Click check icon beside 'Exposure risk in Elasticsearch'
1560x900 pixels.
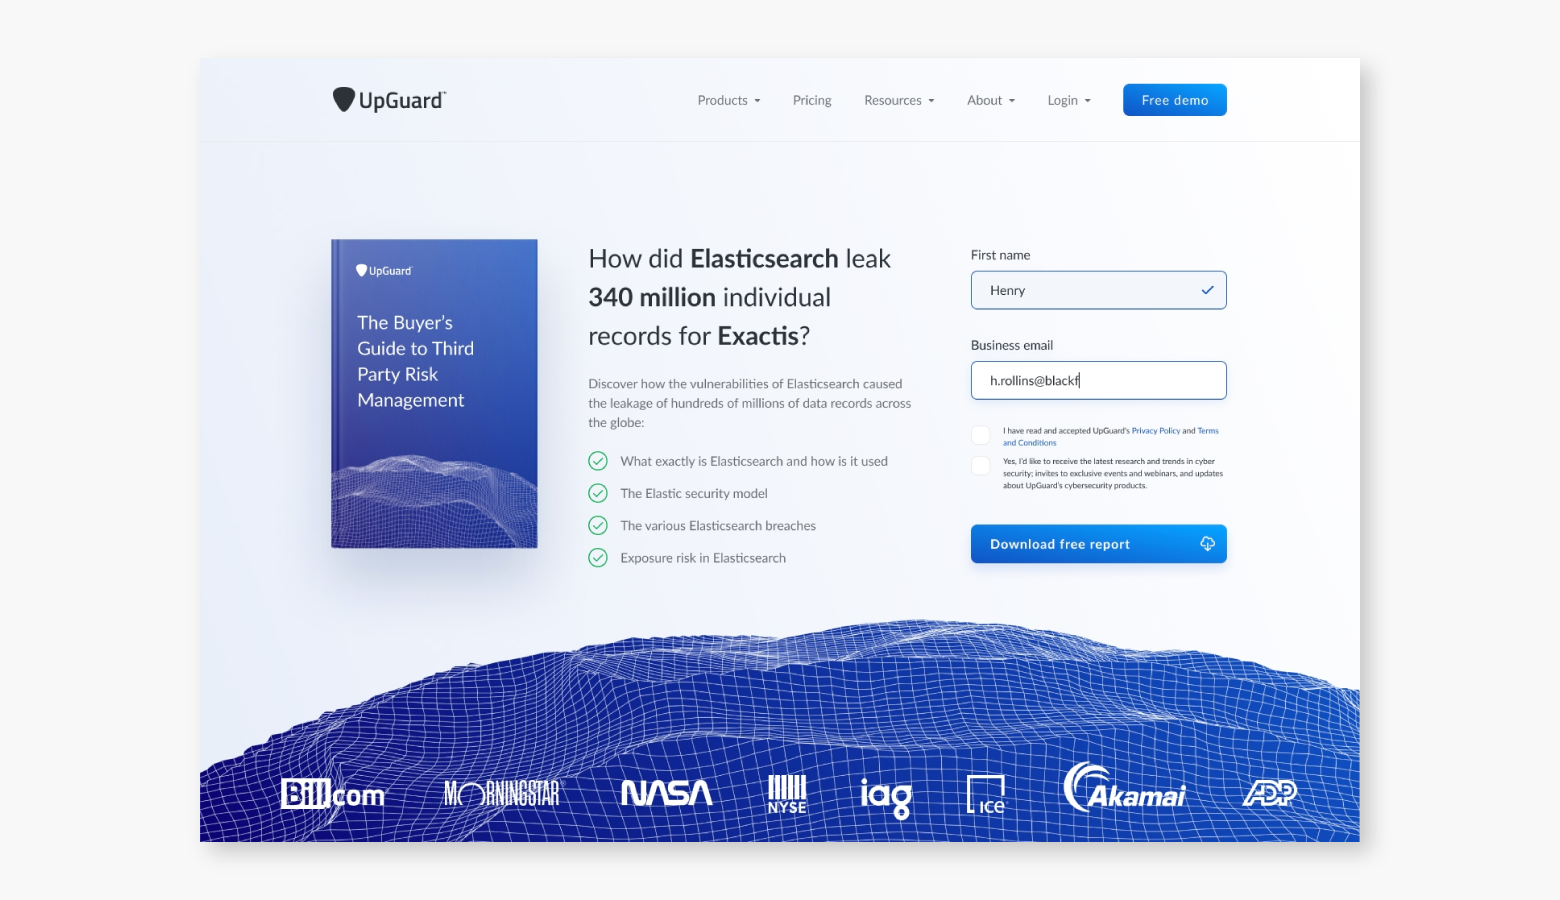pyautogui.click(x=598, y=558)
